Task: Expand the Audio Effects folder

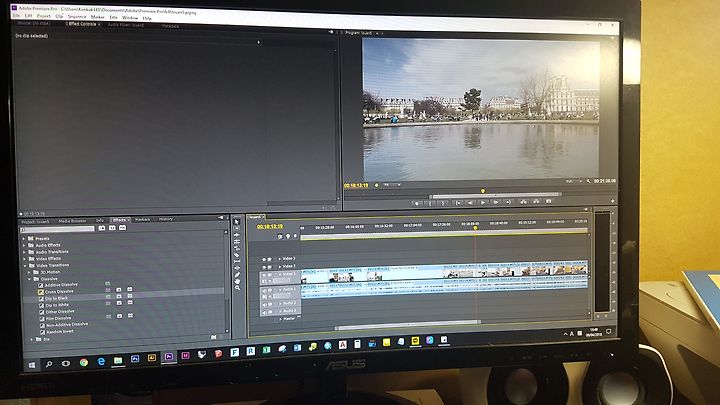Action: (x=24, y=245)
